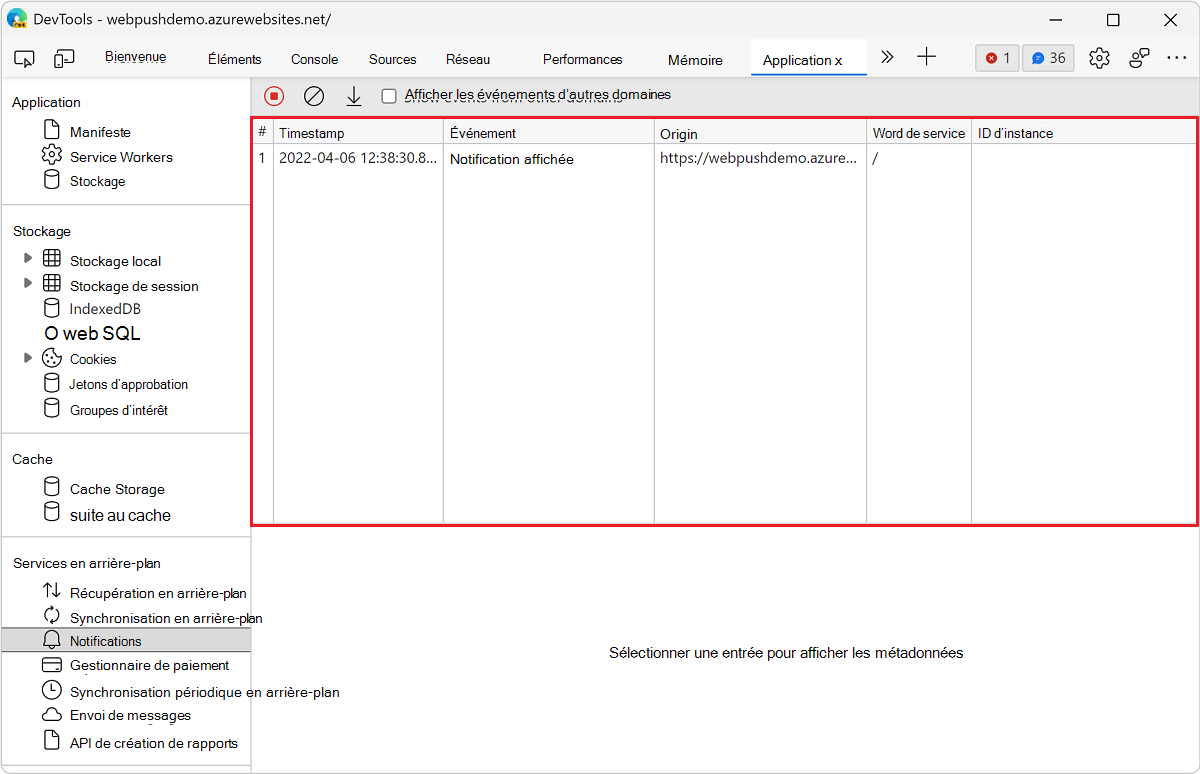Open the hidden tabs chevron menu
This screenshot has height=774, width=1200.
[x=886, y=58]
